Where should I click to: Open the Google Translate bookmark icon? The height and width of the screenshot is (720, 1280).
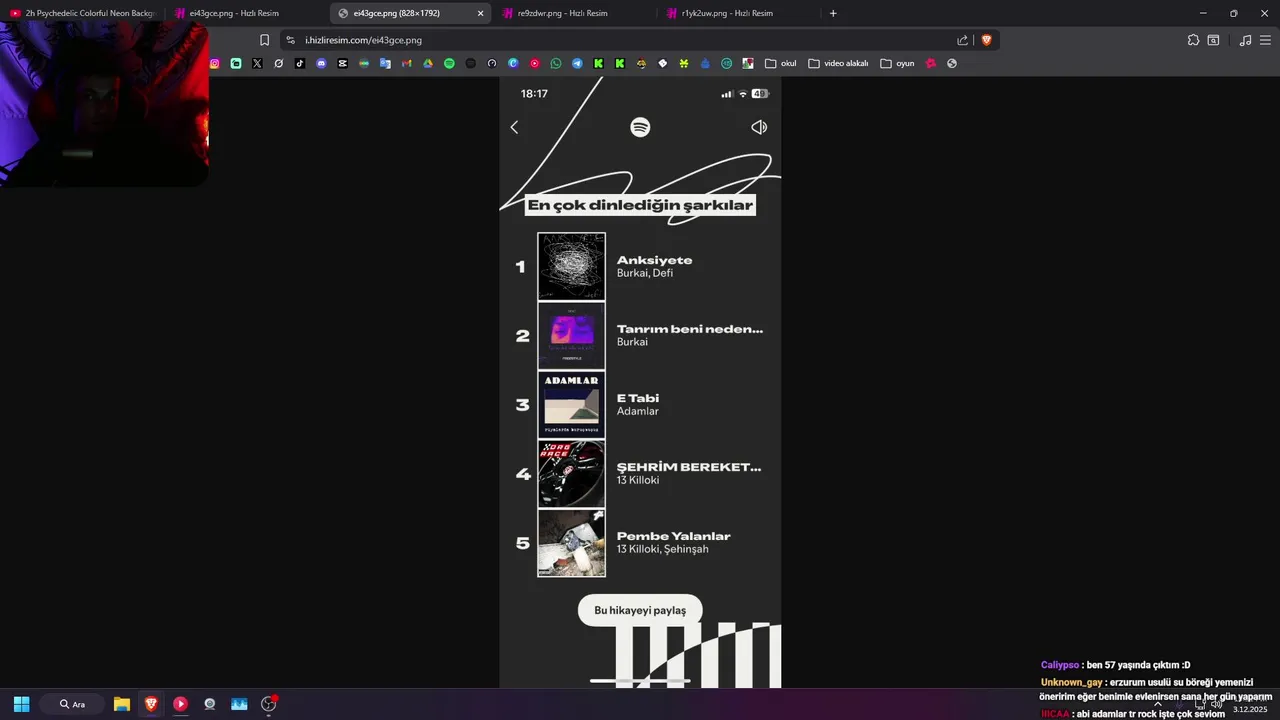[x=385, y=63]
